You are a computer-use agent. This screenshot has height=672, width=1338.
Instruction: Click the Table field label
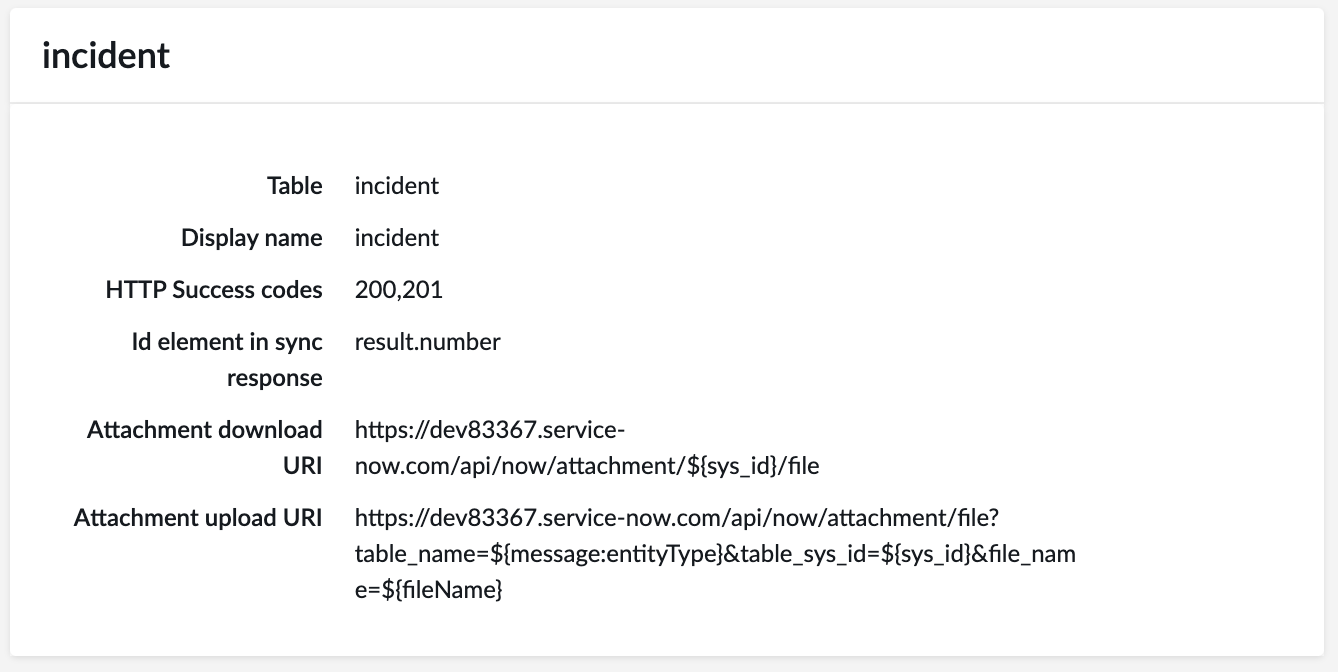click(x=294, y=186)
